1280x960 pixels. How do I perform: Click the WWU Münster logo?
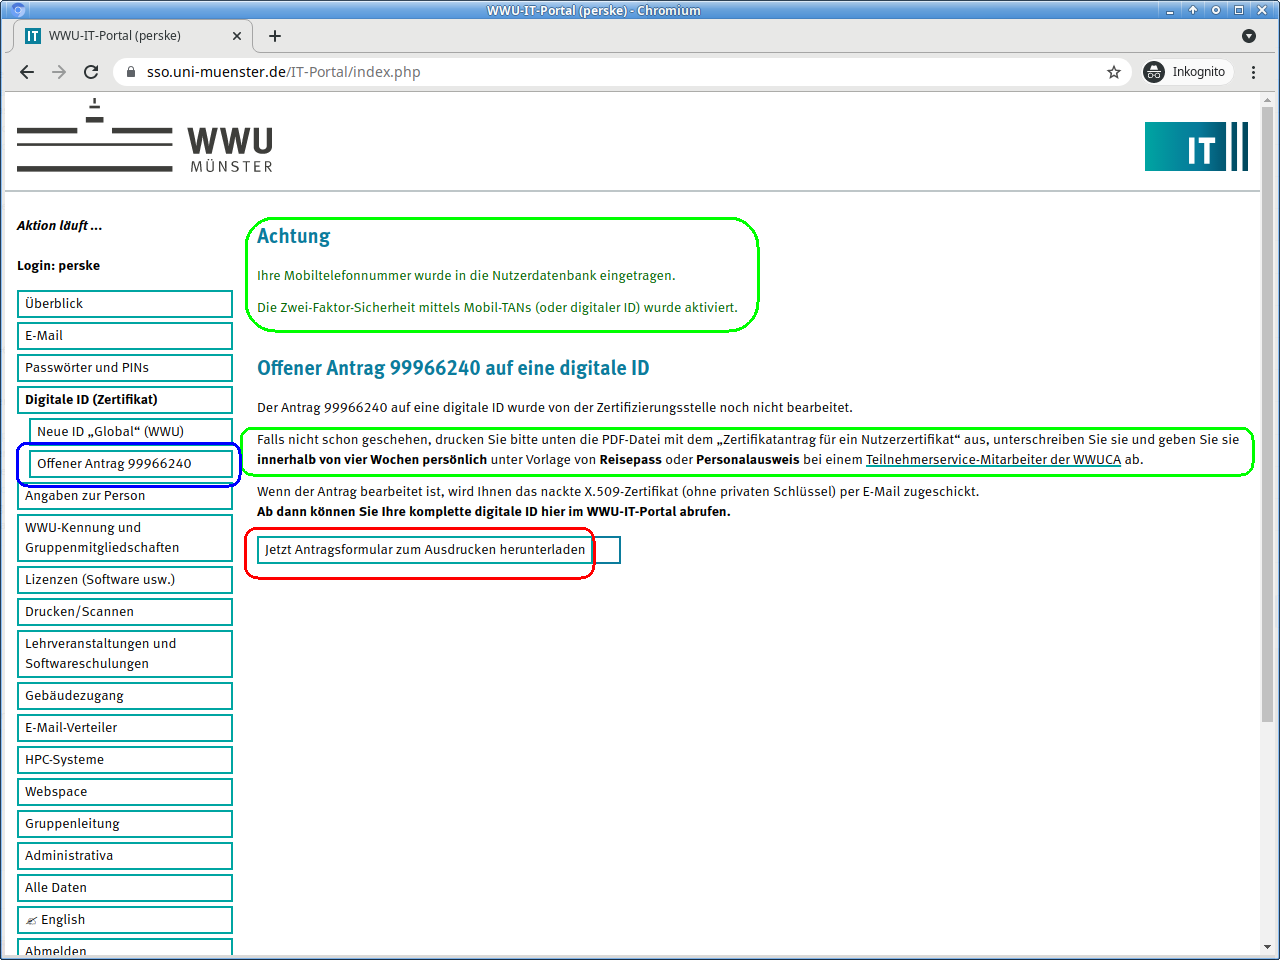(x=145, y=138)
